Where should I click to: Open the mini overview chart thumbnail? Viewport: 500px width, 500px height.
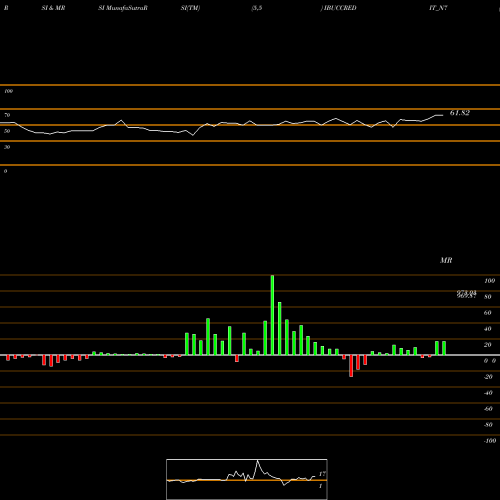pyautogui.click(x=247, y=479)
